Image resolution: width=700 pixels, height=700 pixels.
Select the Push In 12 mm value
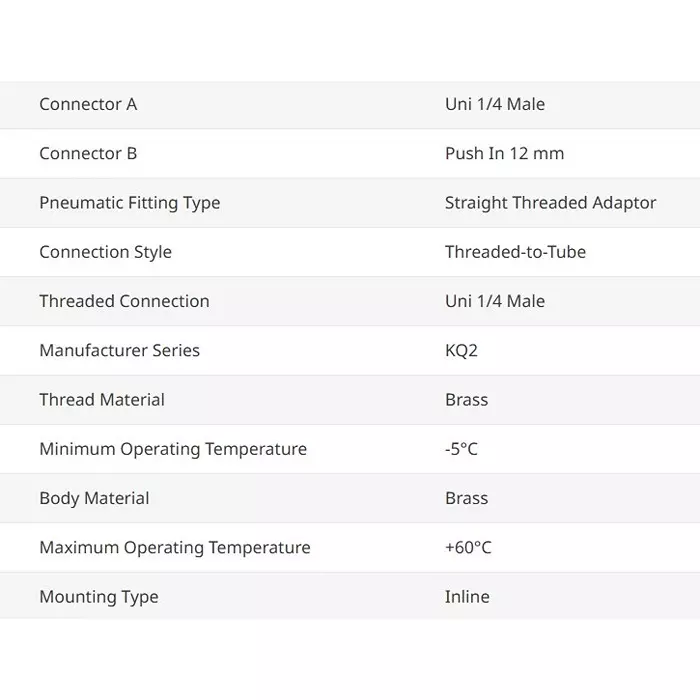coord(504,153)
